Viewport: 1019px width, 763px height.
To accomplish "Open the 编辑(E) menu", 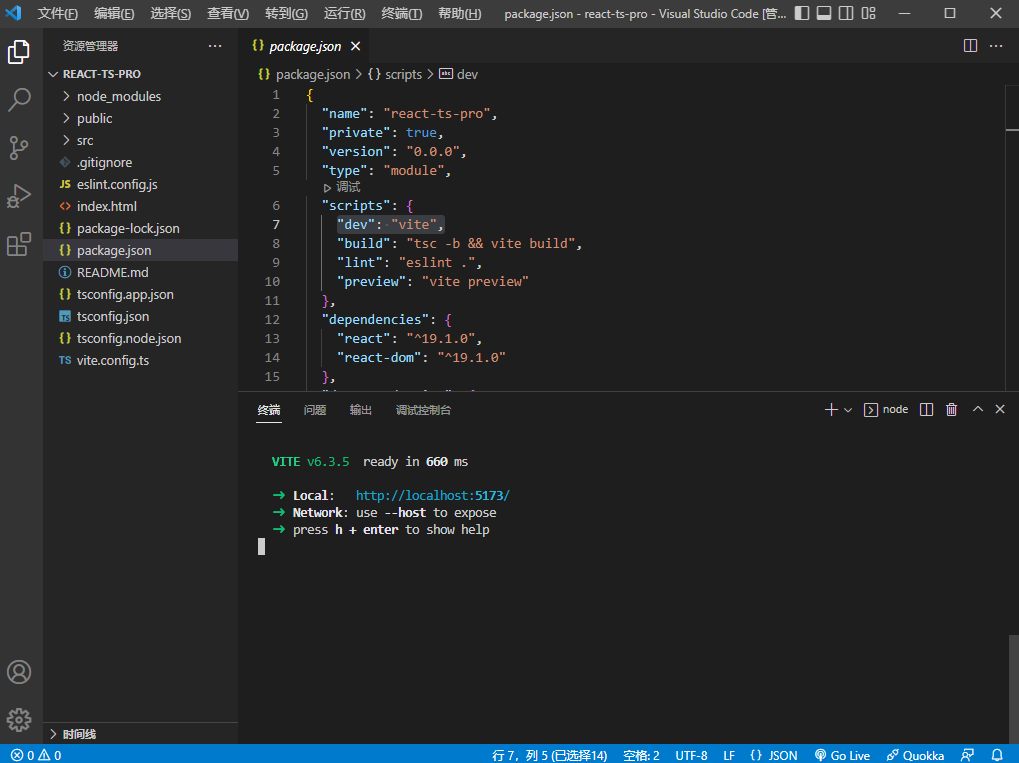I will [x=114, y=13].
